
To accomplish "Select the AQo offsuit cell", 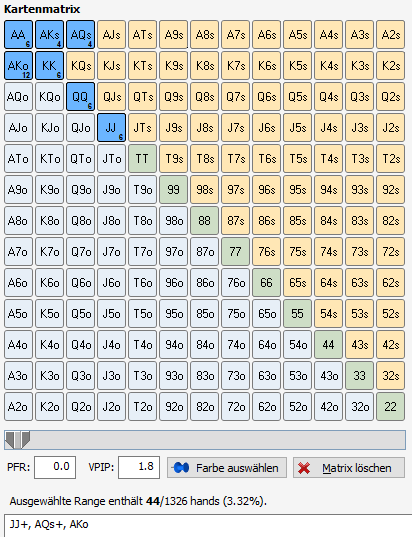I will point(18,97).
